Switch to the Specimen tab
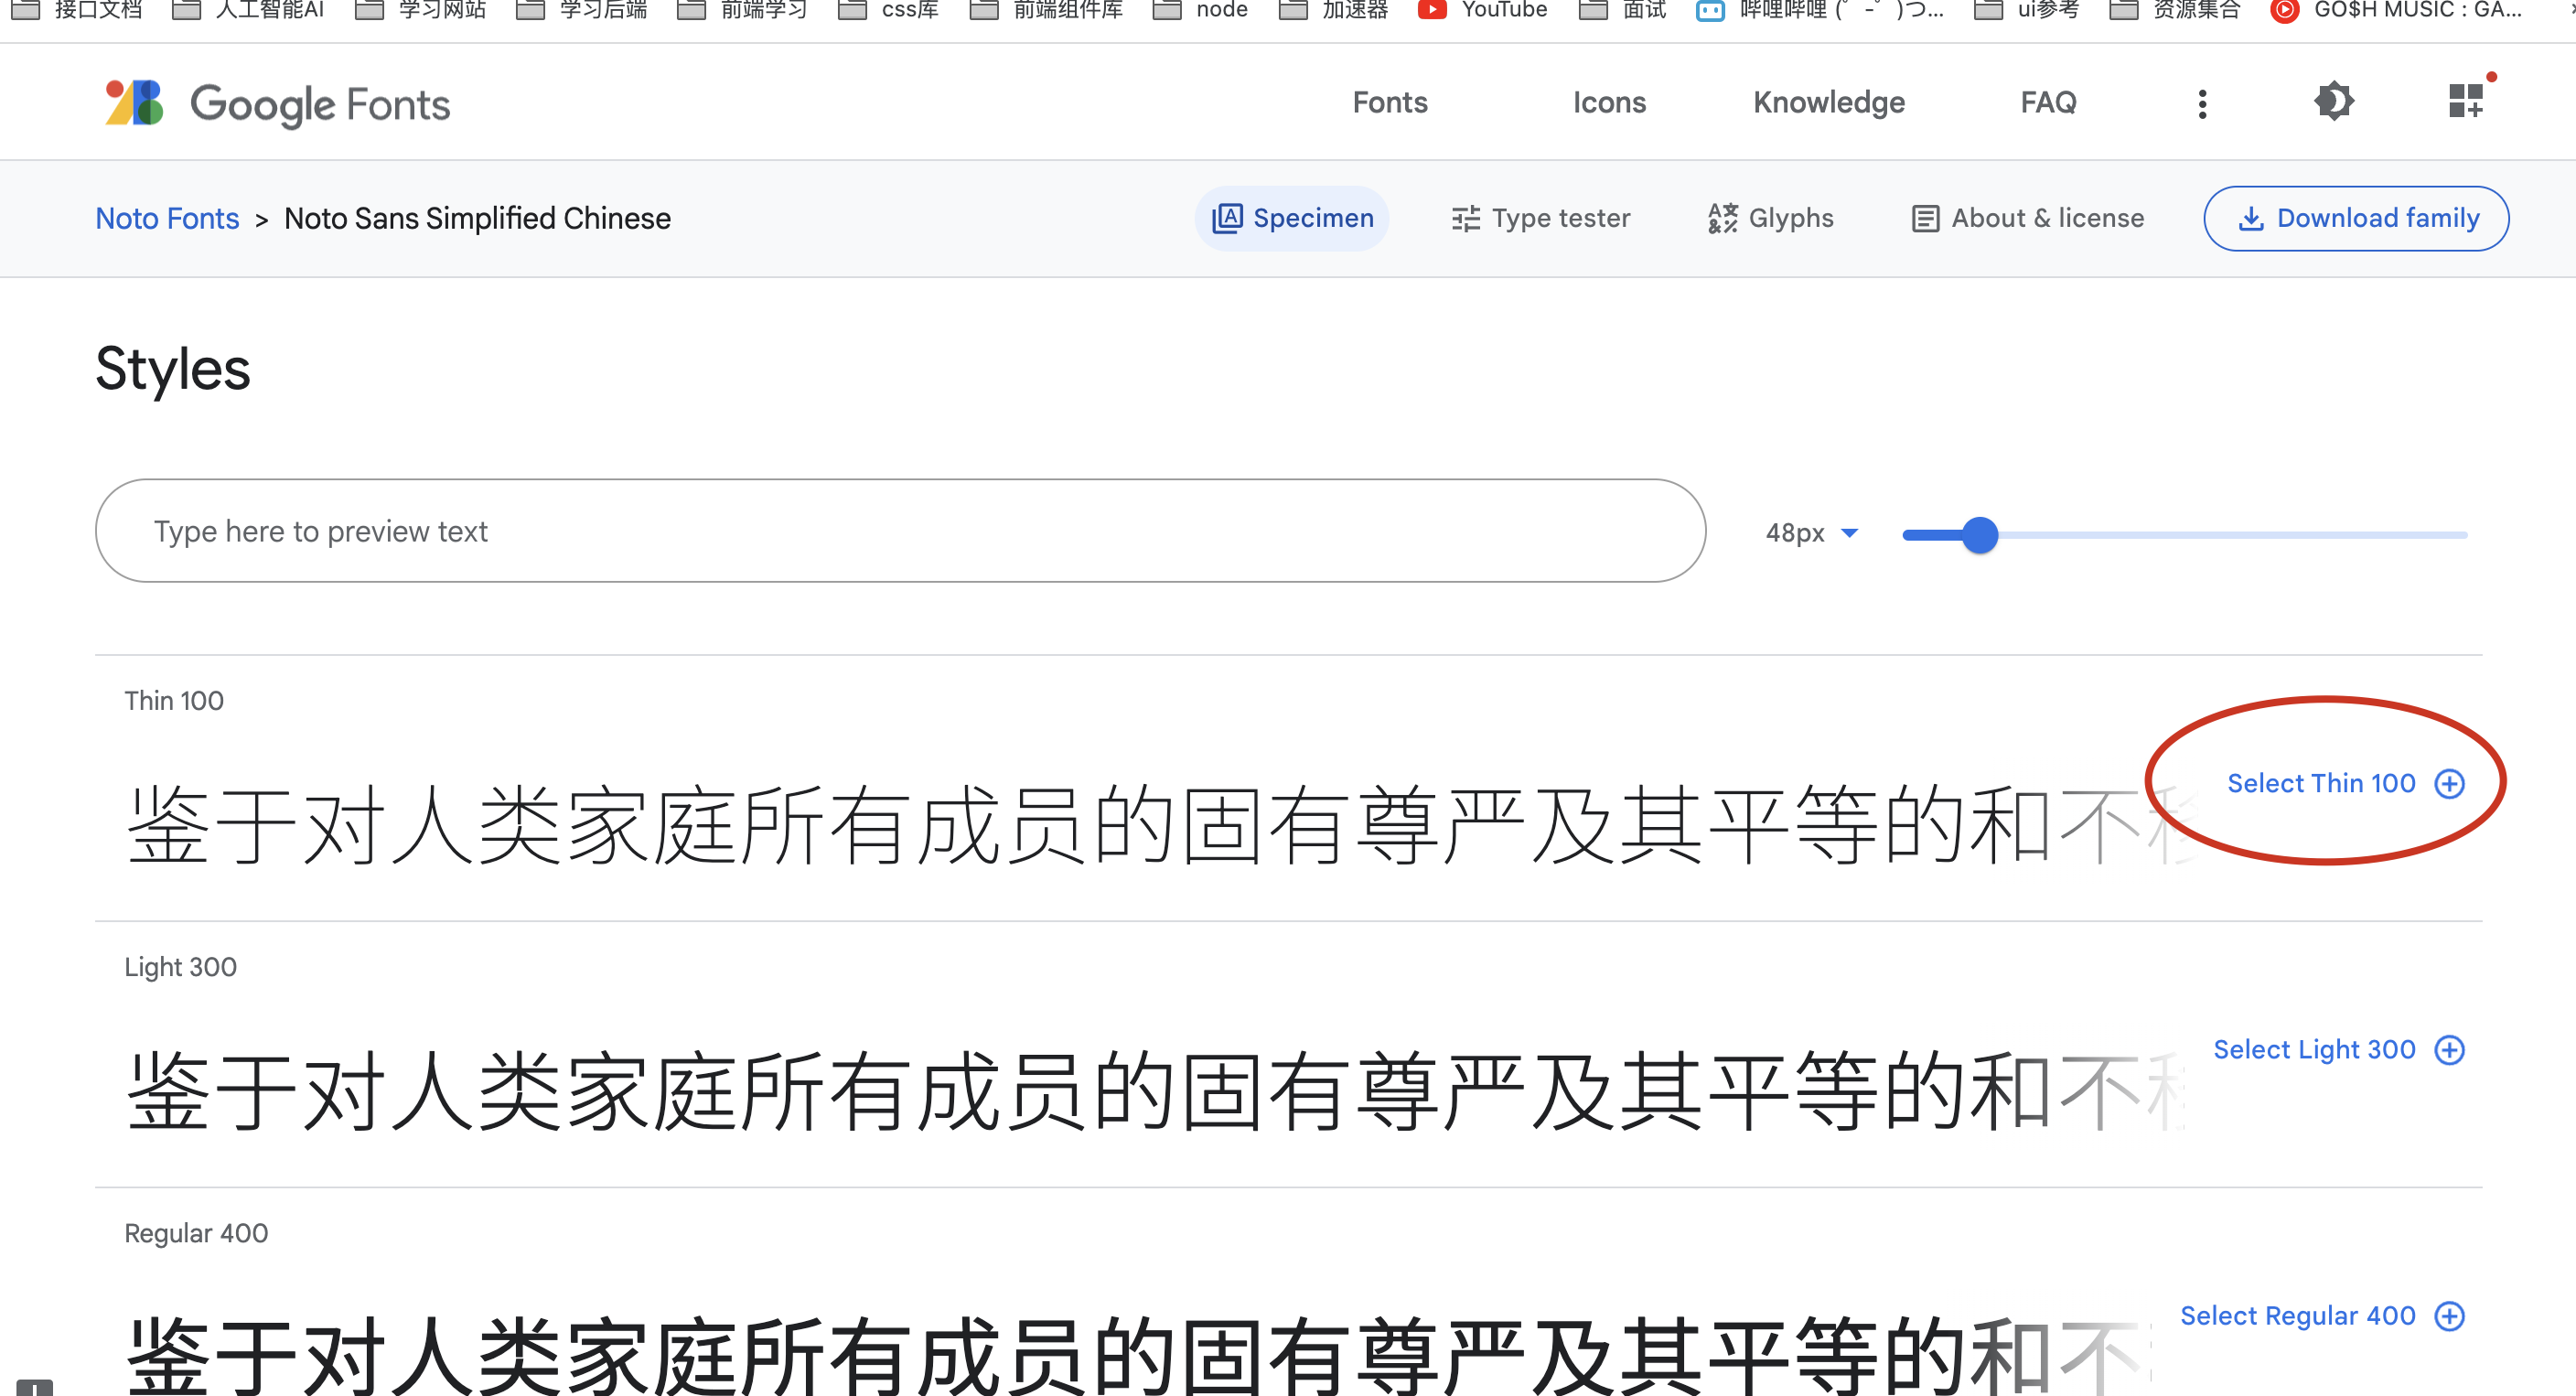This screenshot has width=2576, height=1396. (x=1291, y=218)
